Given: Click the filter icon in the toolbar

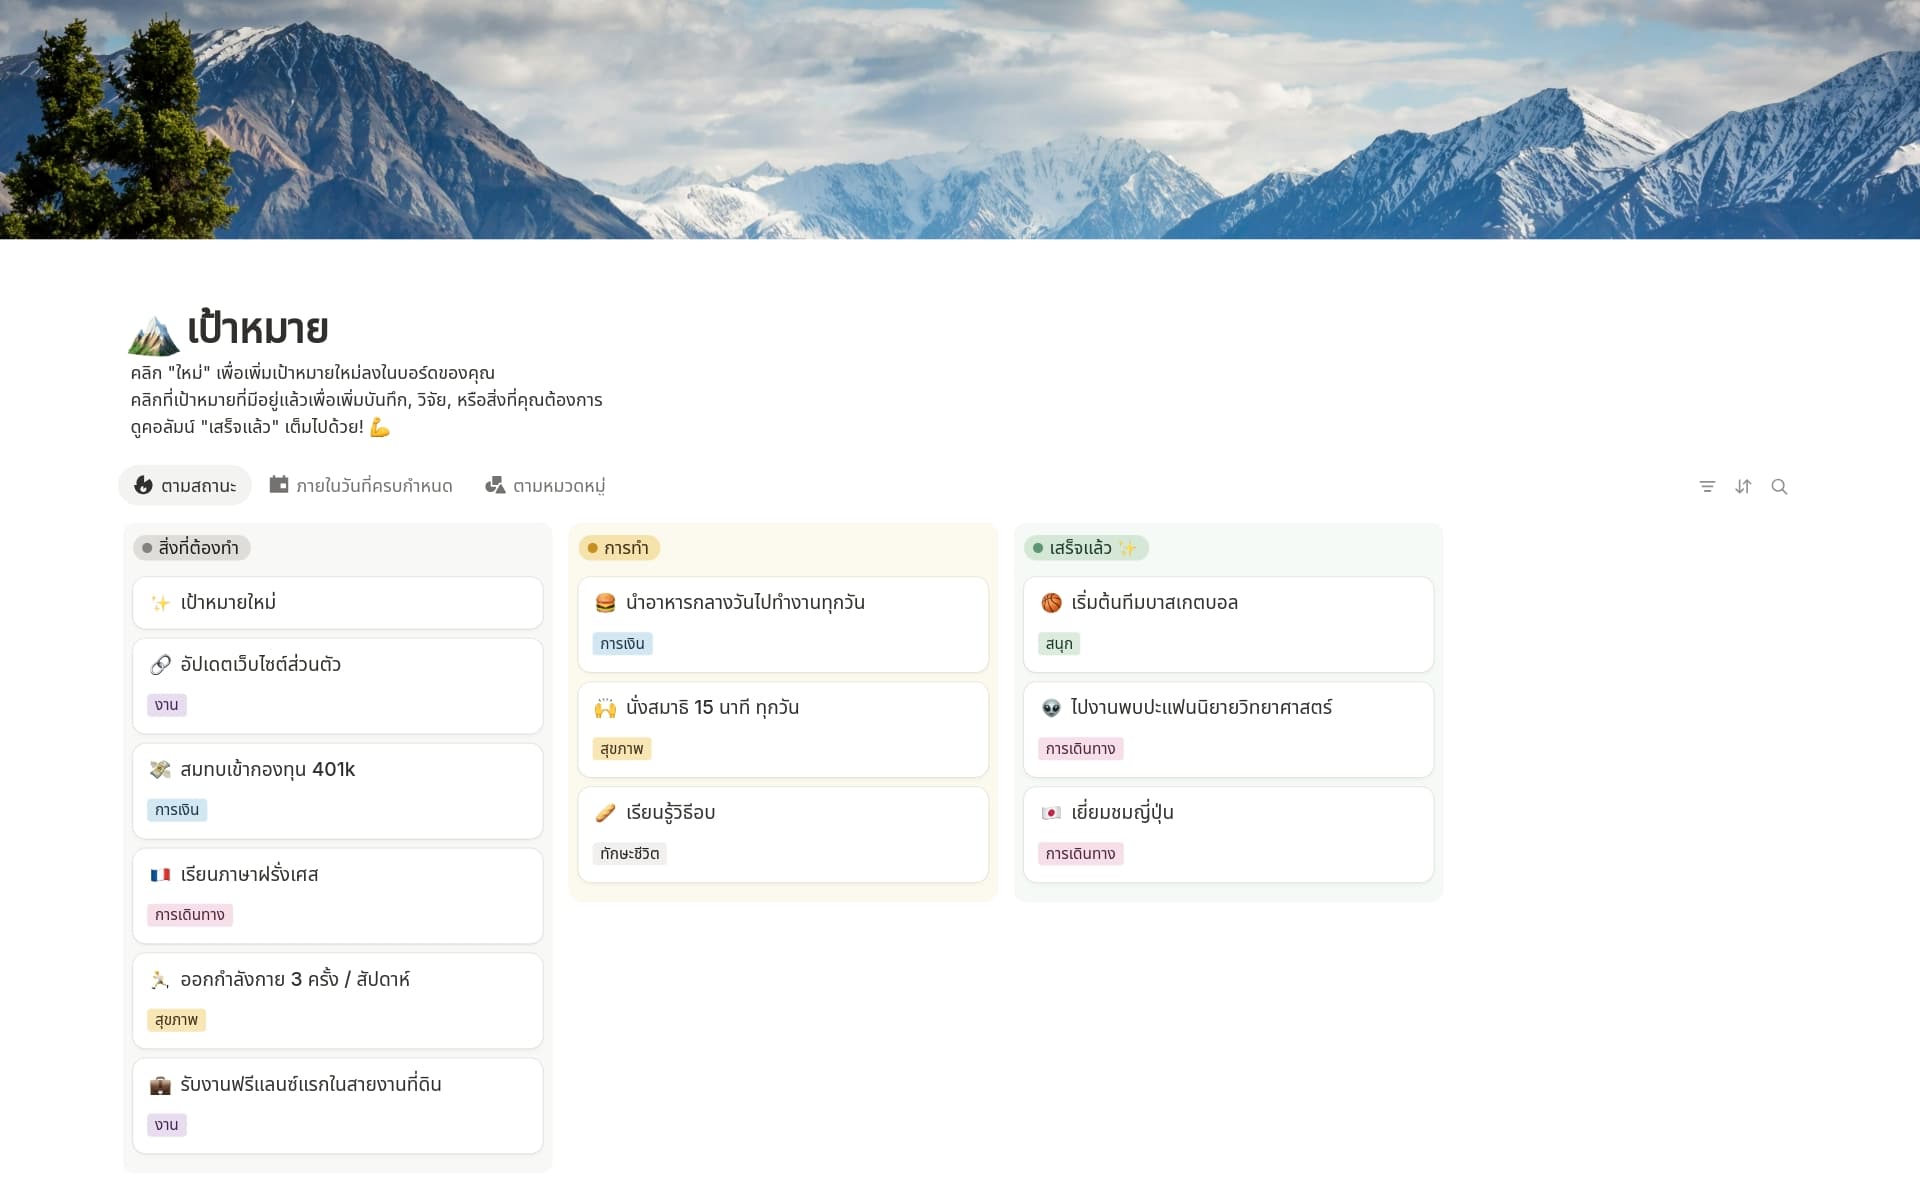Looking at the screenshot, I should [x=1707, y=487].
